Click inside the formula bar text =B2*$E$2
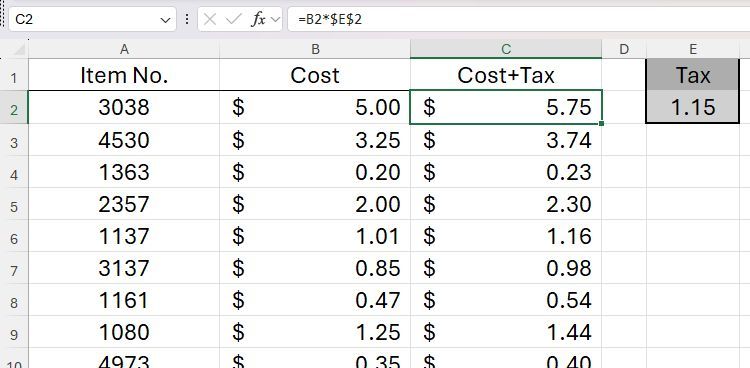750x368 pixels. click(x=330, y=20)
